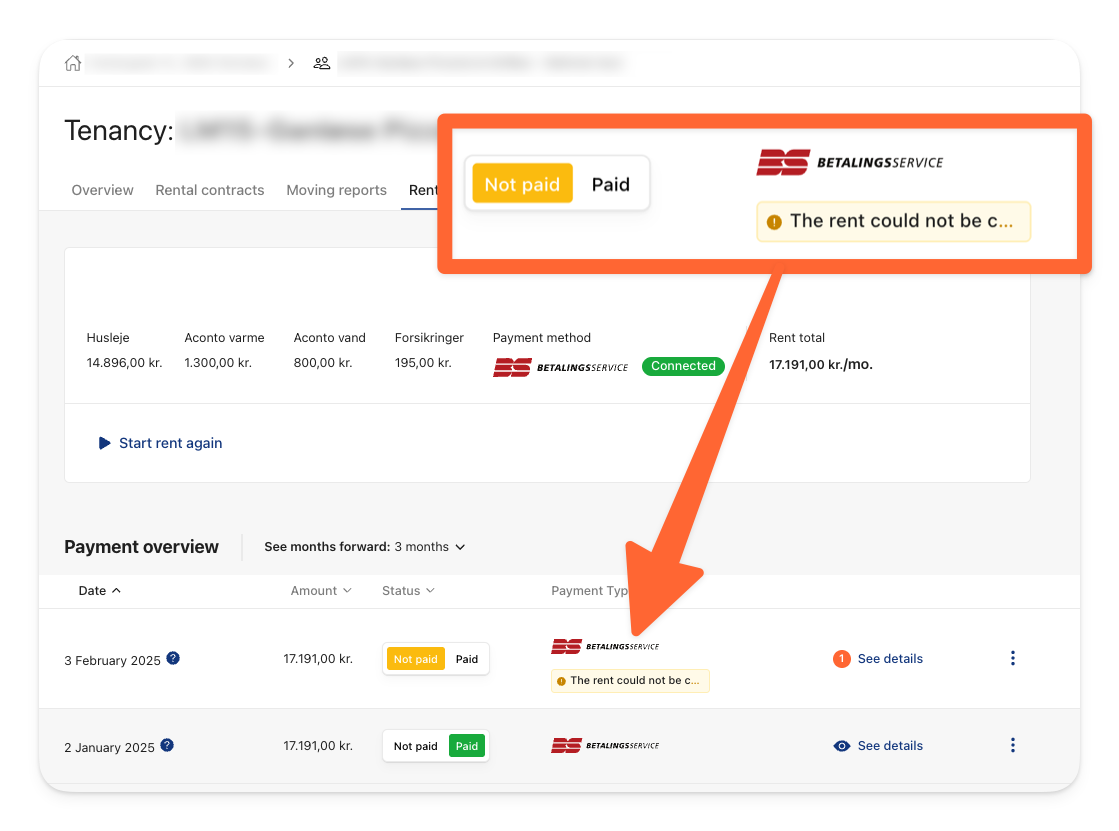Click eye icon in January 2025 row
Viewport: 1119px width, 831px height.
[841, 745]
